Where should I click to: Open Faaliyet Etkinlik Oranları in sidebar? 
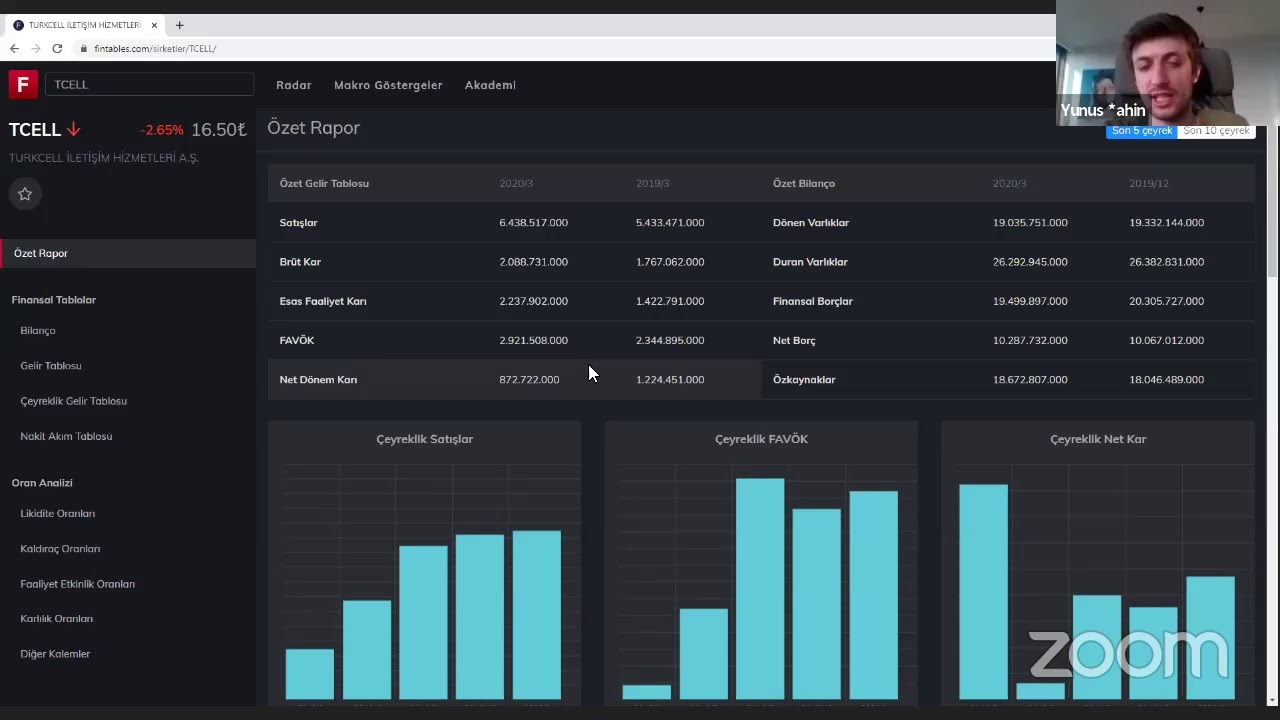click(78, 584)
